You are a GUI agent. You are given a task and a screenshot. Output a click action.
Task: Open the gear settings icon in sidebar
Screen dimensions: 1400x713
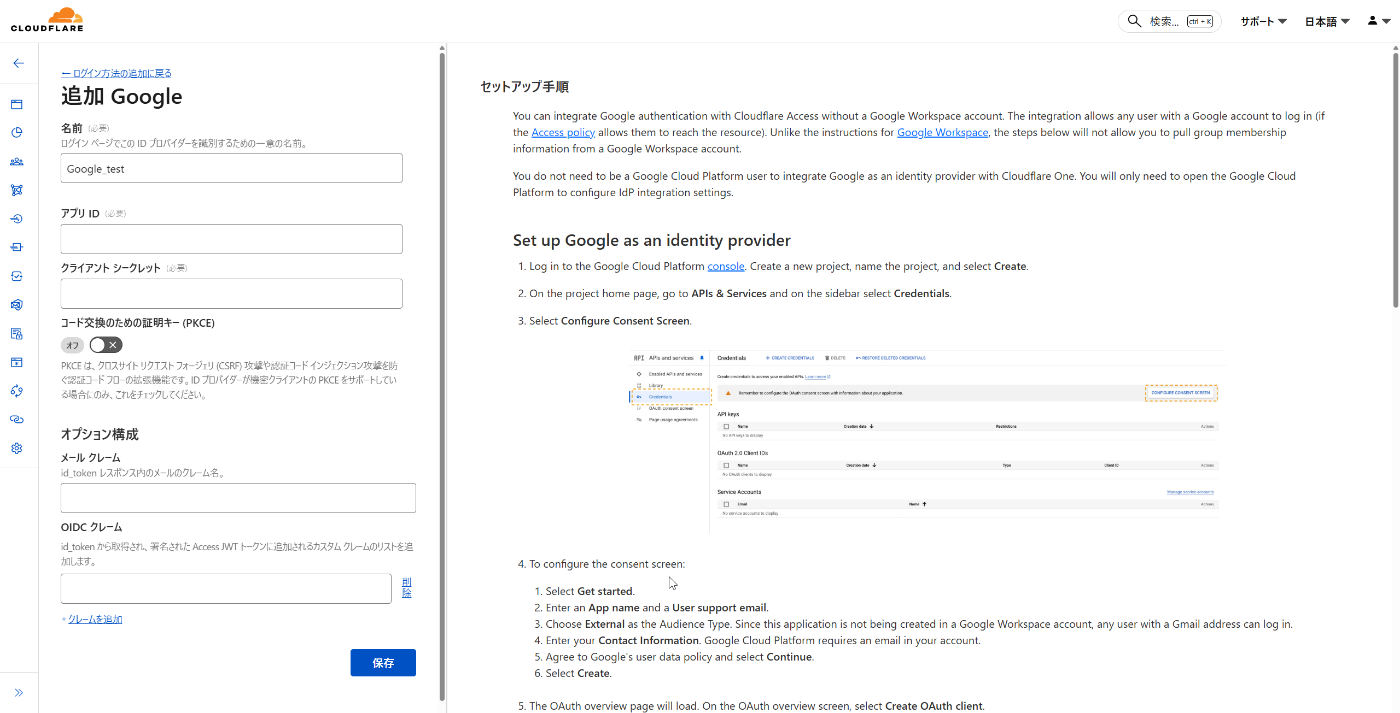tap(17, 448)
